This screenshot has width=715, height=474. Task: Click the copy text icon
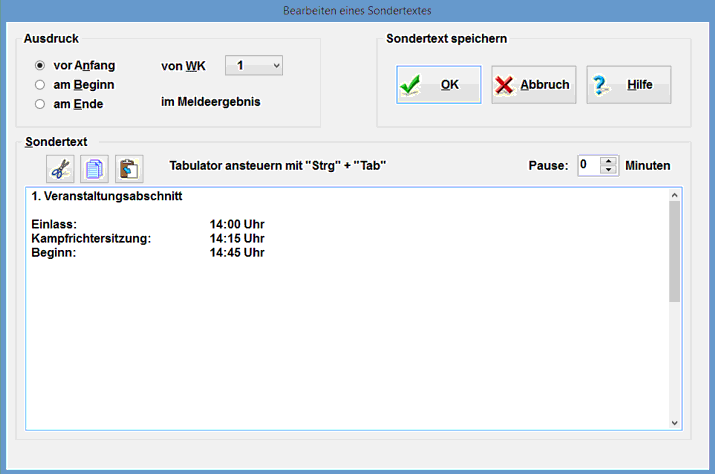click(95, 168)
